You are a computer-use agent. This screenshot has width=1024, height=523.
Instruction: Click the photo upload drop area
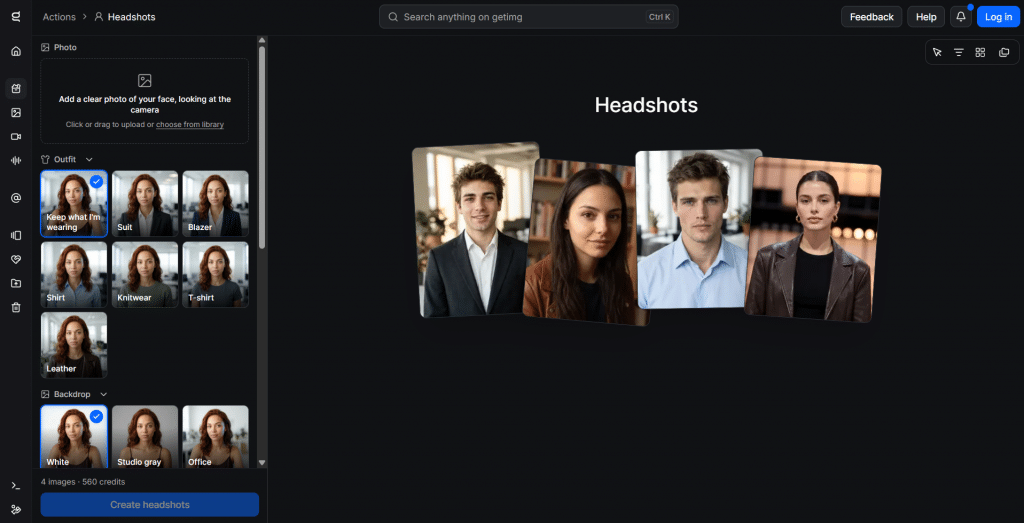(144, 101)
